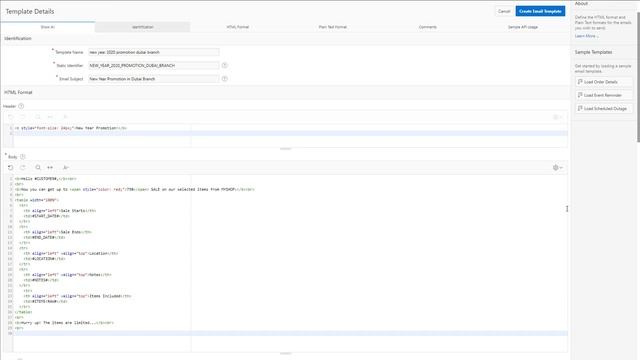The width and height of the screenshot is (640, 360).
Task: Click inside the Header code editor line 1
Action: [x=71, y=128]
